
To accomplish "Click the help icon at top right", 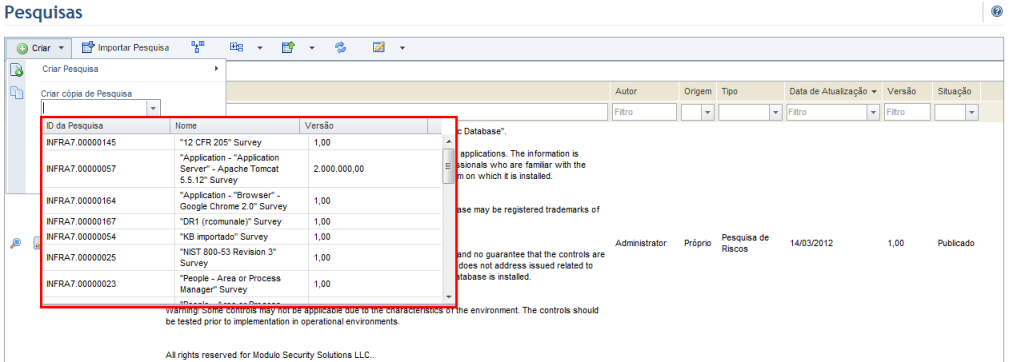I will tap(997, 12).
